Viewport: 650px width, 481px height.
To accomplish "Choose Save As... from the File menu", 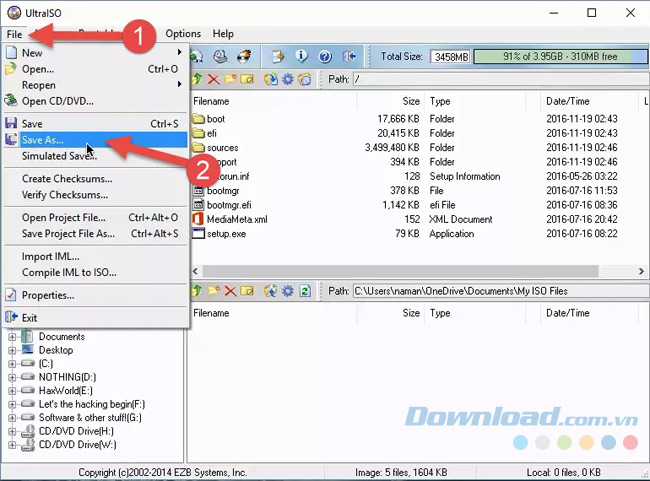I will (42, 141).
